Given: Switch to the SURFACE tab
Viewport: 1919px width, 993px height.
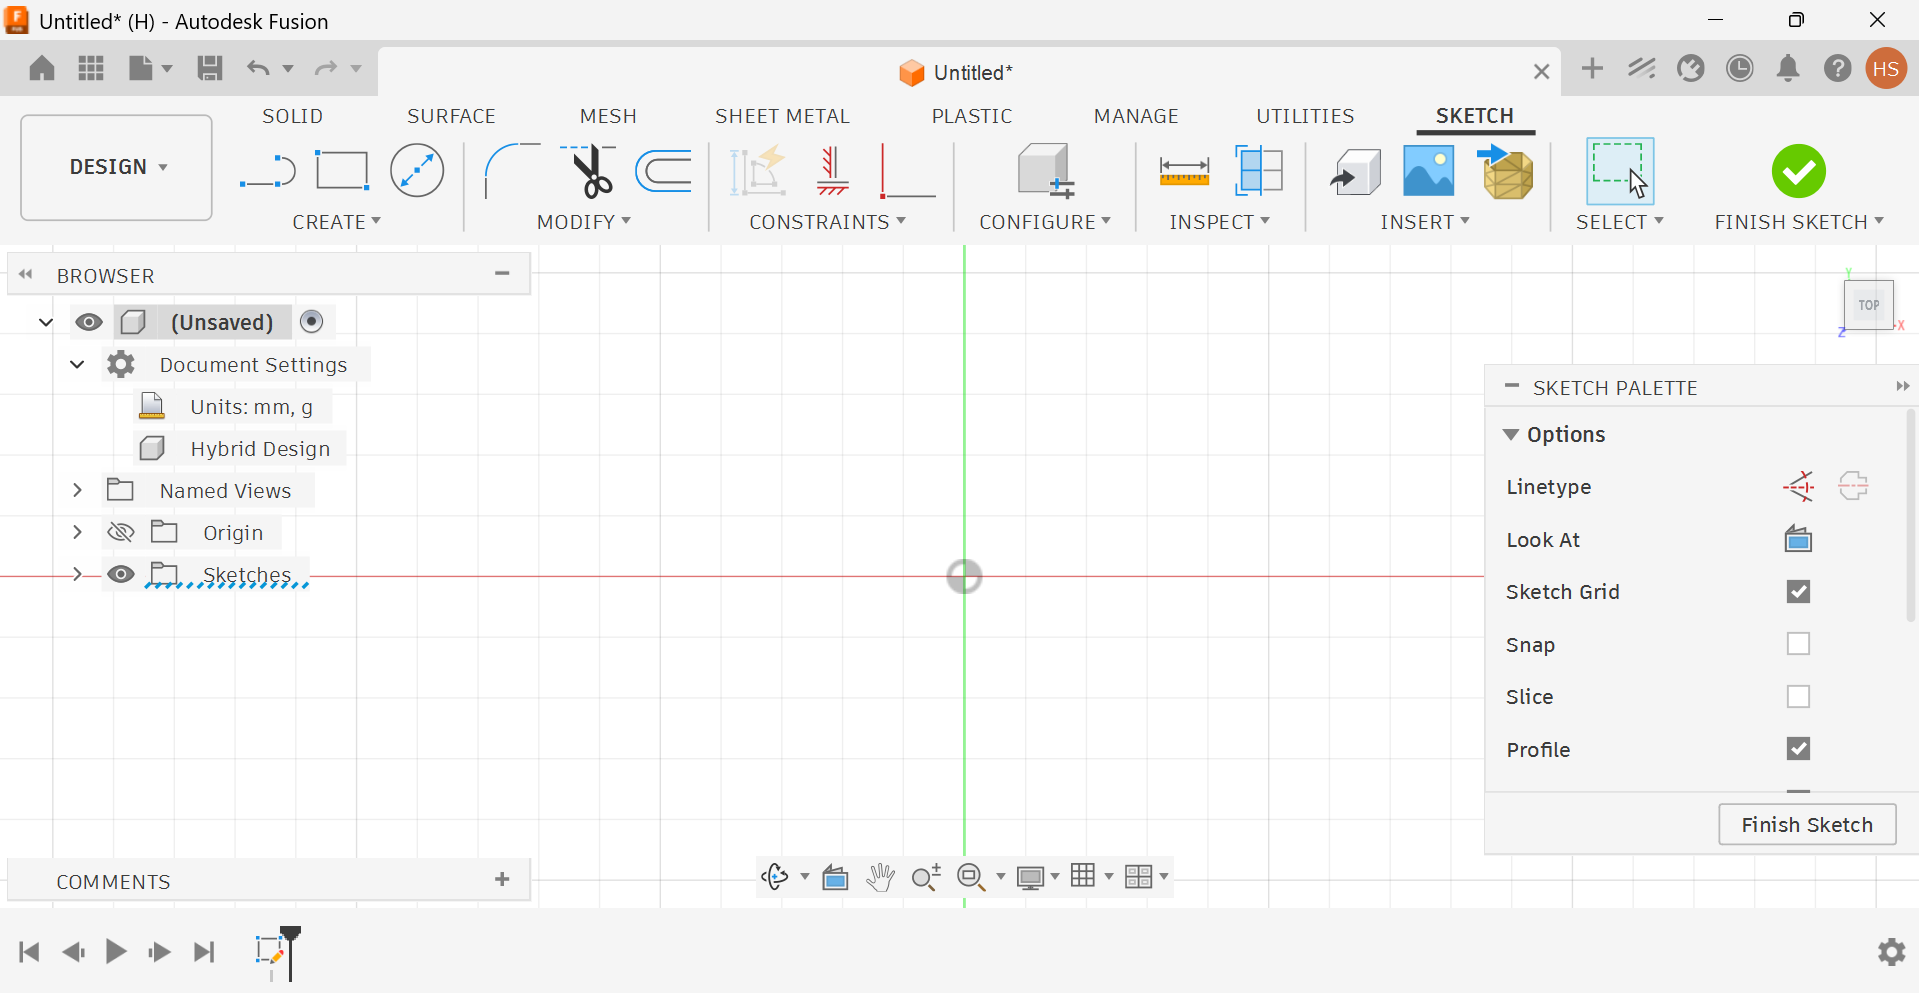Looking at the screenshot, I should coord(451,116).
